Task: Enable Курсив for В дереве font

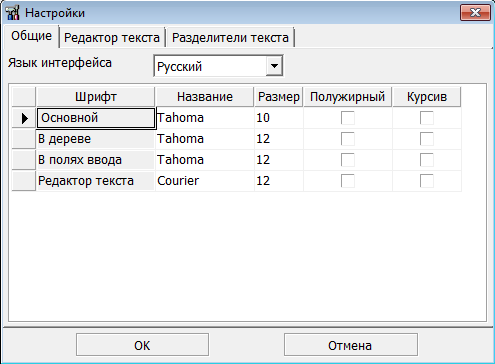Action: pyautogui.click(x=427, y=139)
